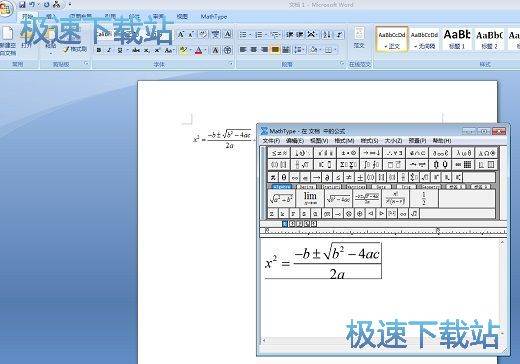520x364 pixels.
Task: Click the equation in MathType editing area
Action: 323,261
